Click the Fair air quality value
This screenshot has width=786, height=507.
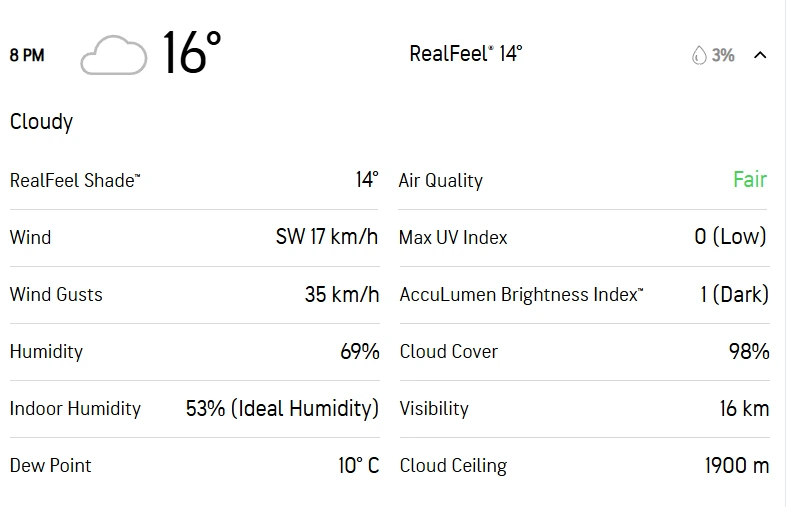pos(749,180)
